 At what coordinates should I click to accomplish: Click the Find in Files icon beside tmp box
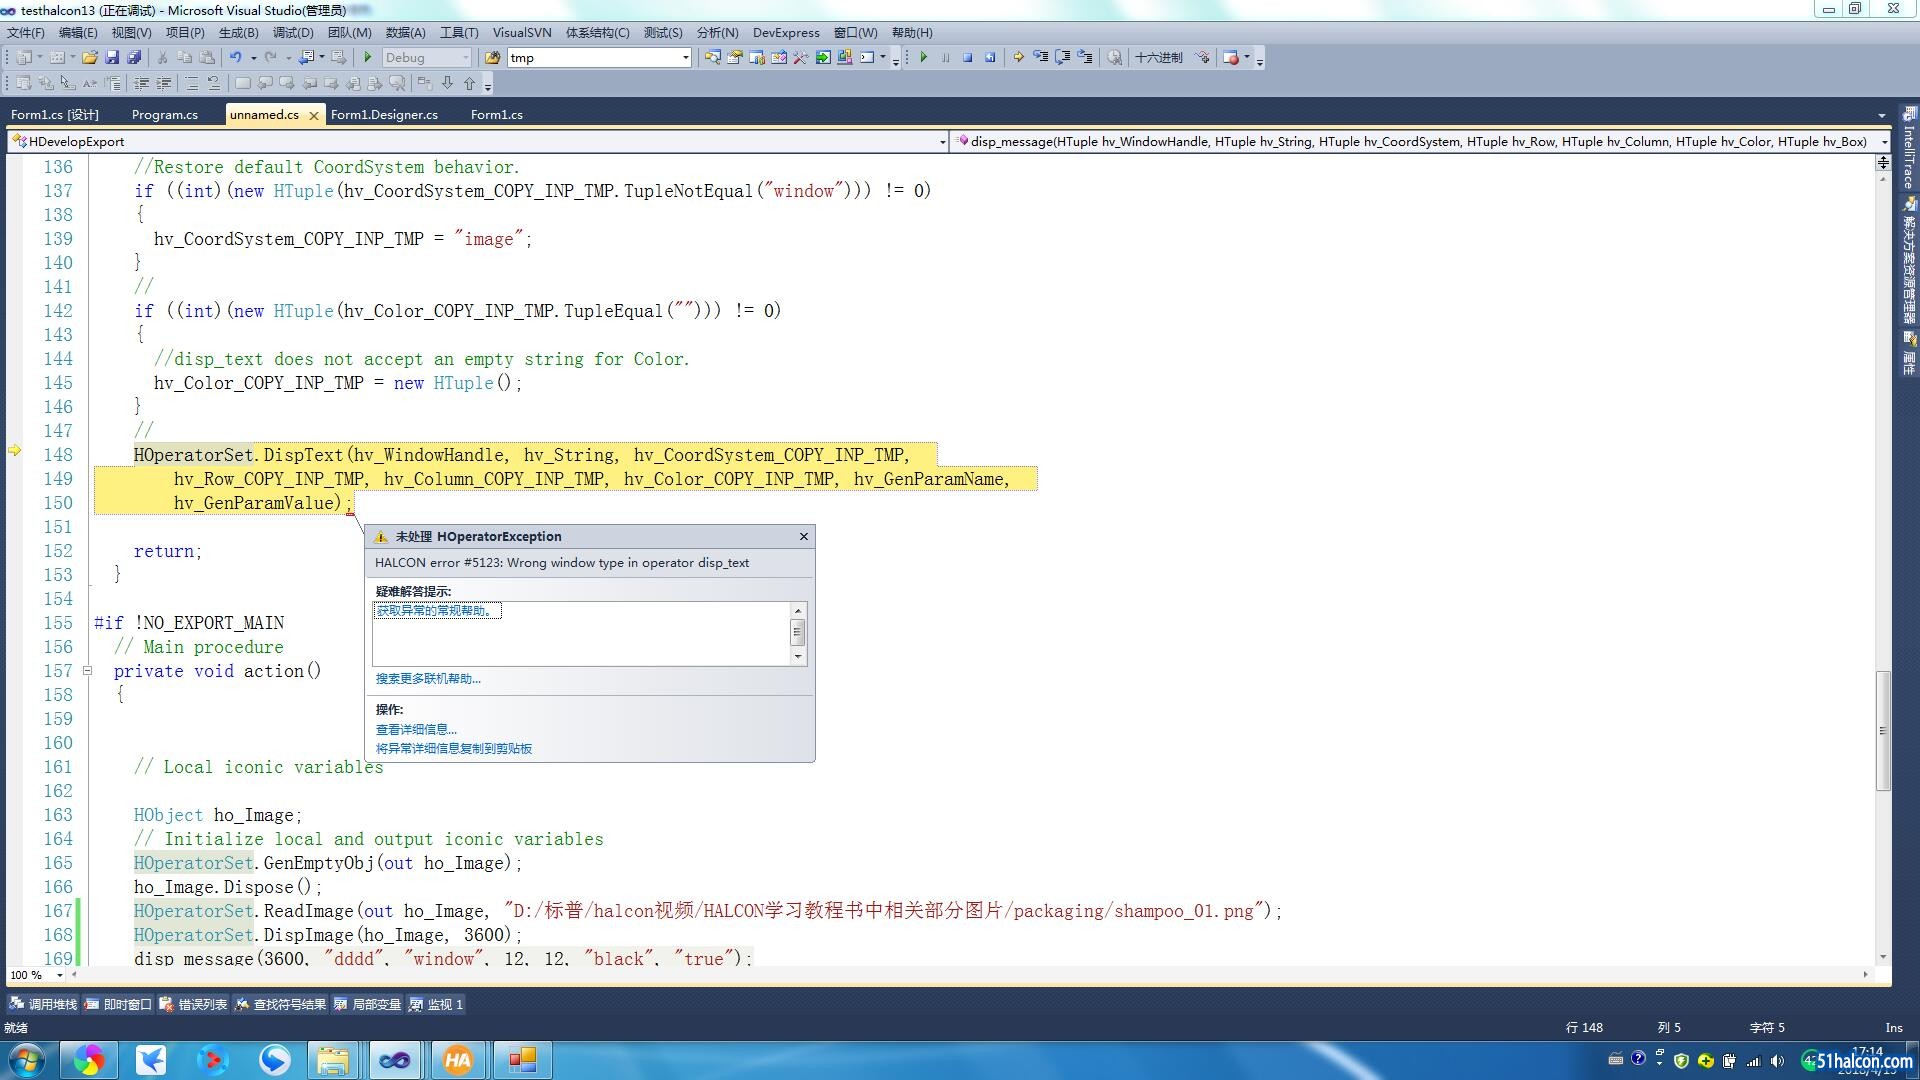click(x=492, y=58)
